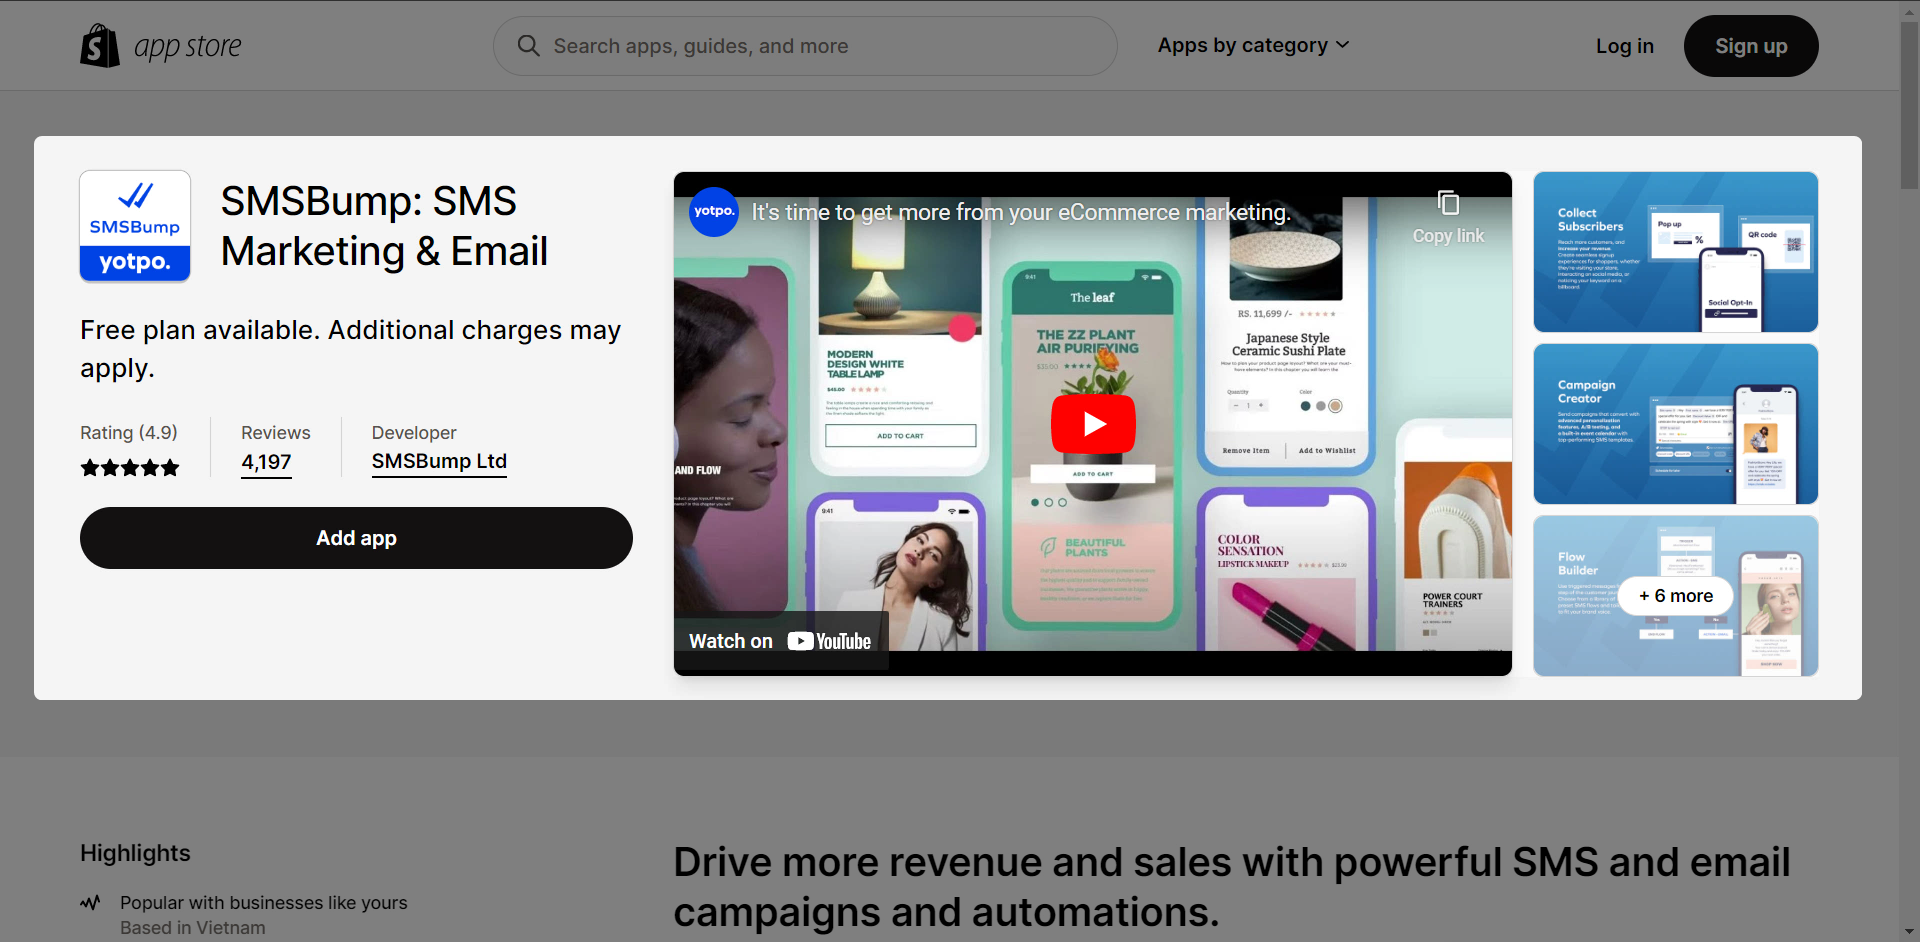Click the SMSBump yotpo app icon

135,226
